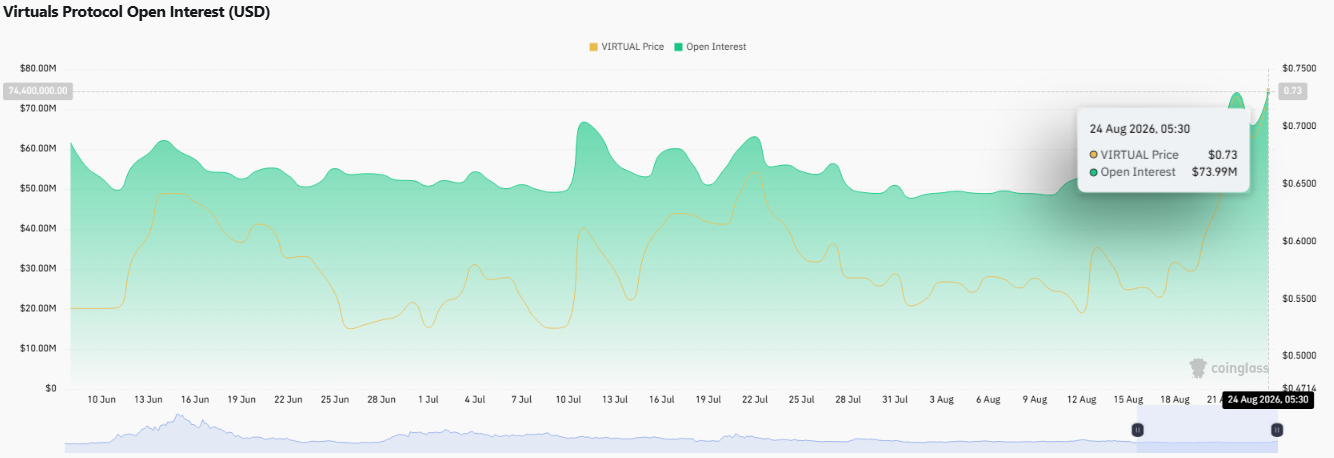Click the $0.7000 price axis label
The height and width of the screenshot is (458, 1334).
[x=1299, y=126]
